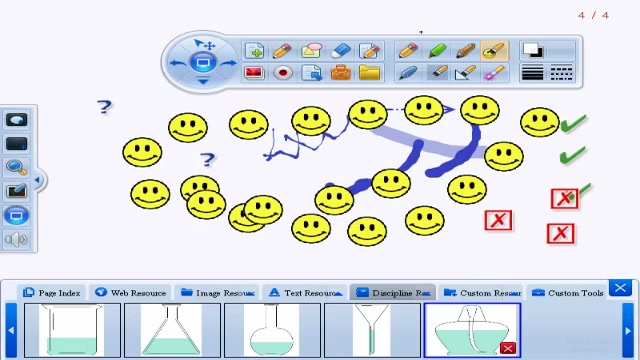Select the conical flask thumbnail
This screenshot has height=360, width=640.
(x=172, y=330)
